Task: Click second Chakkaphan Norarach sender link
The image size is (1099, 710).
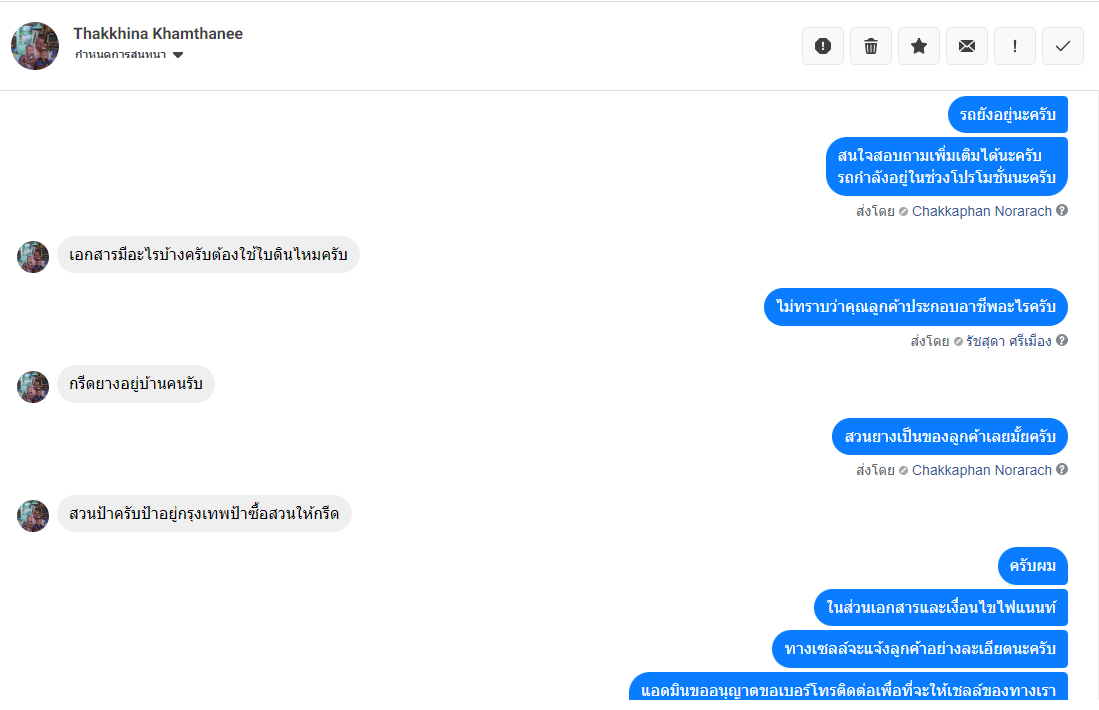Action: click(981, 470)
